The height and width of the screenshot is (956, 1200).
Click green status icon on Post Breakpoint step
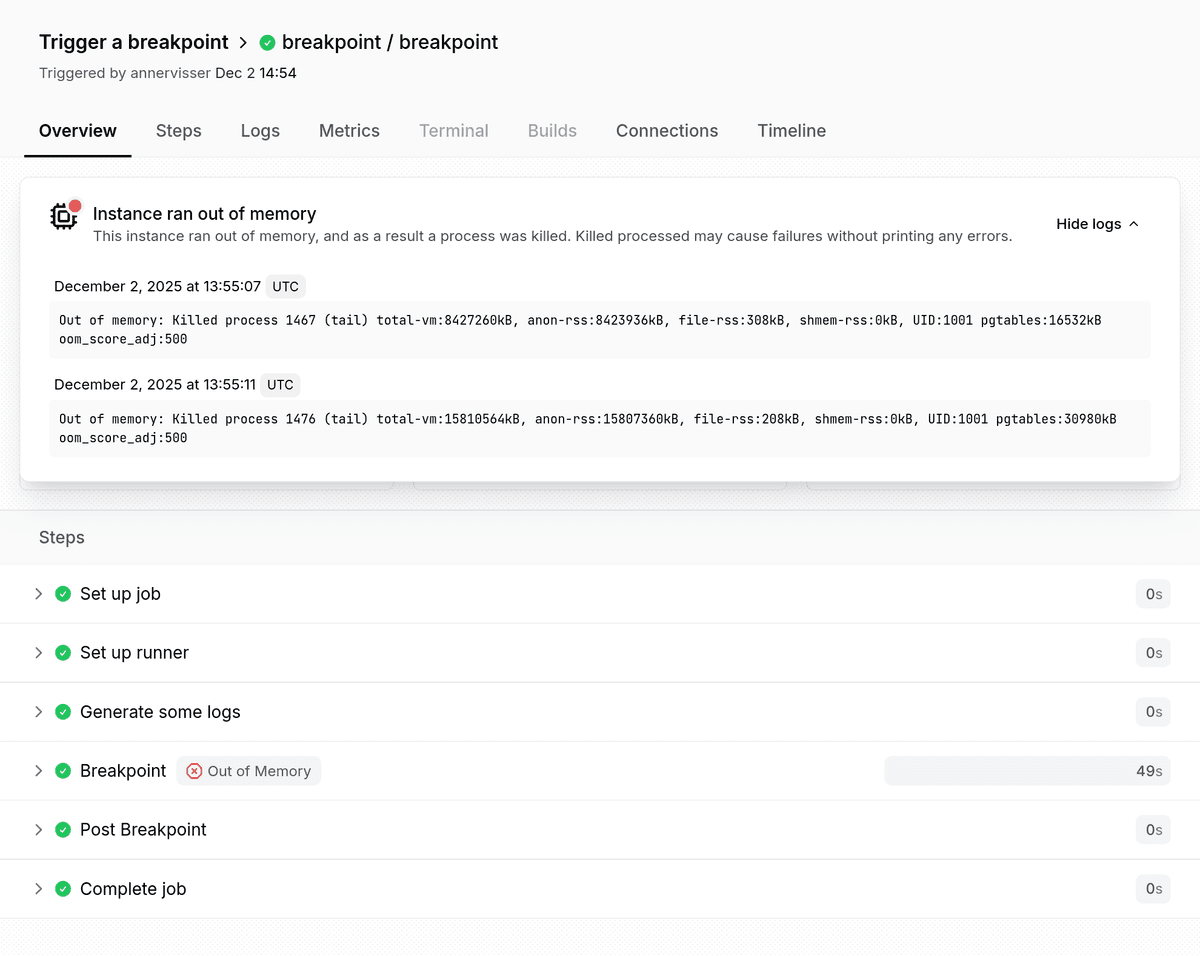point(63,830)
